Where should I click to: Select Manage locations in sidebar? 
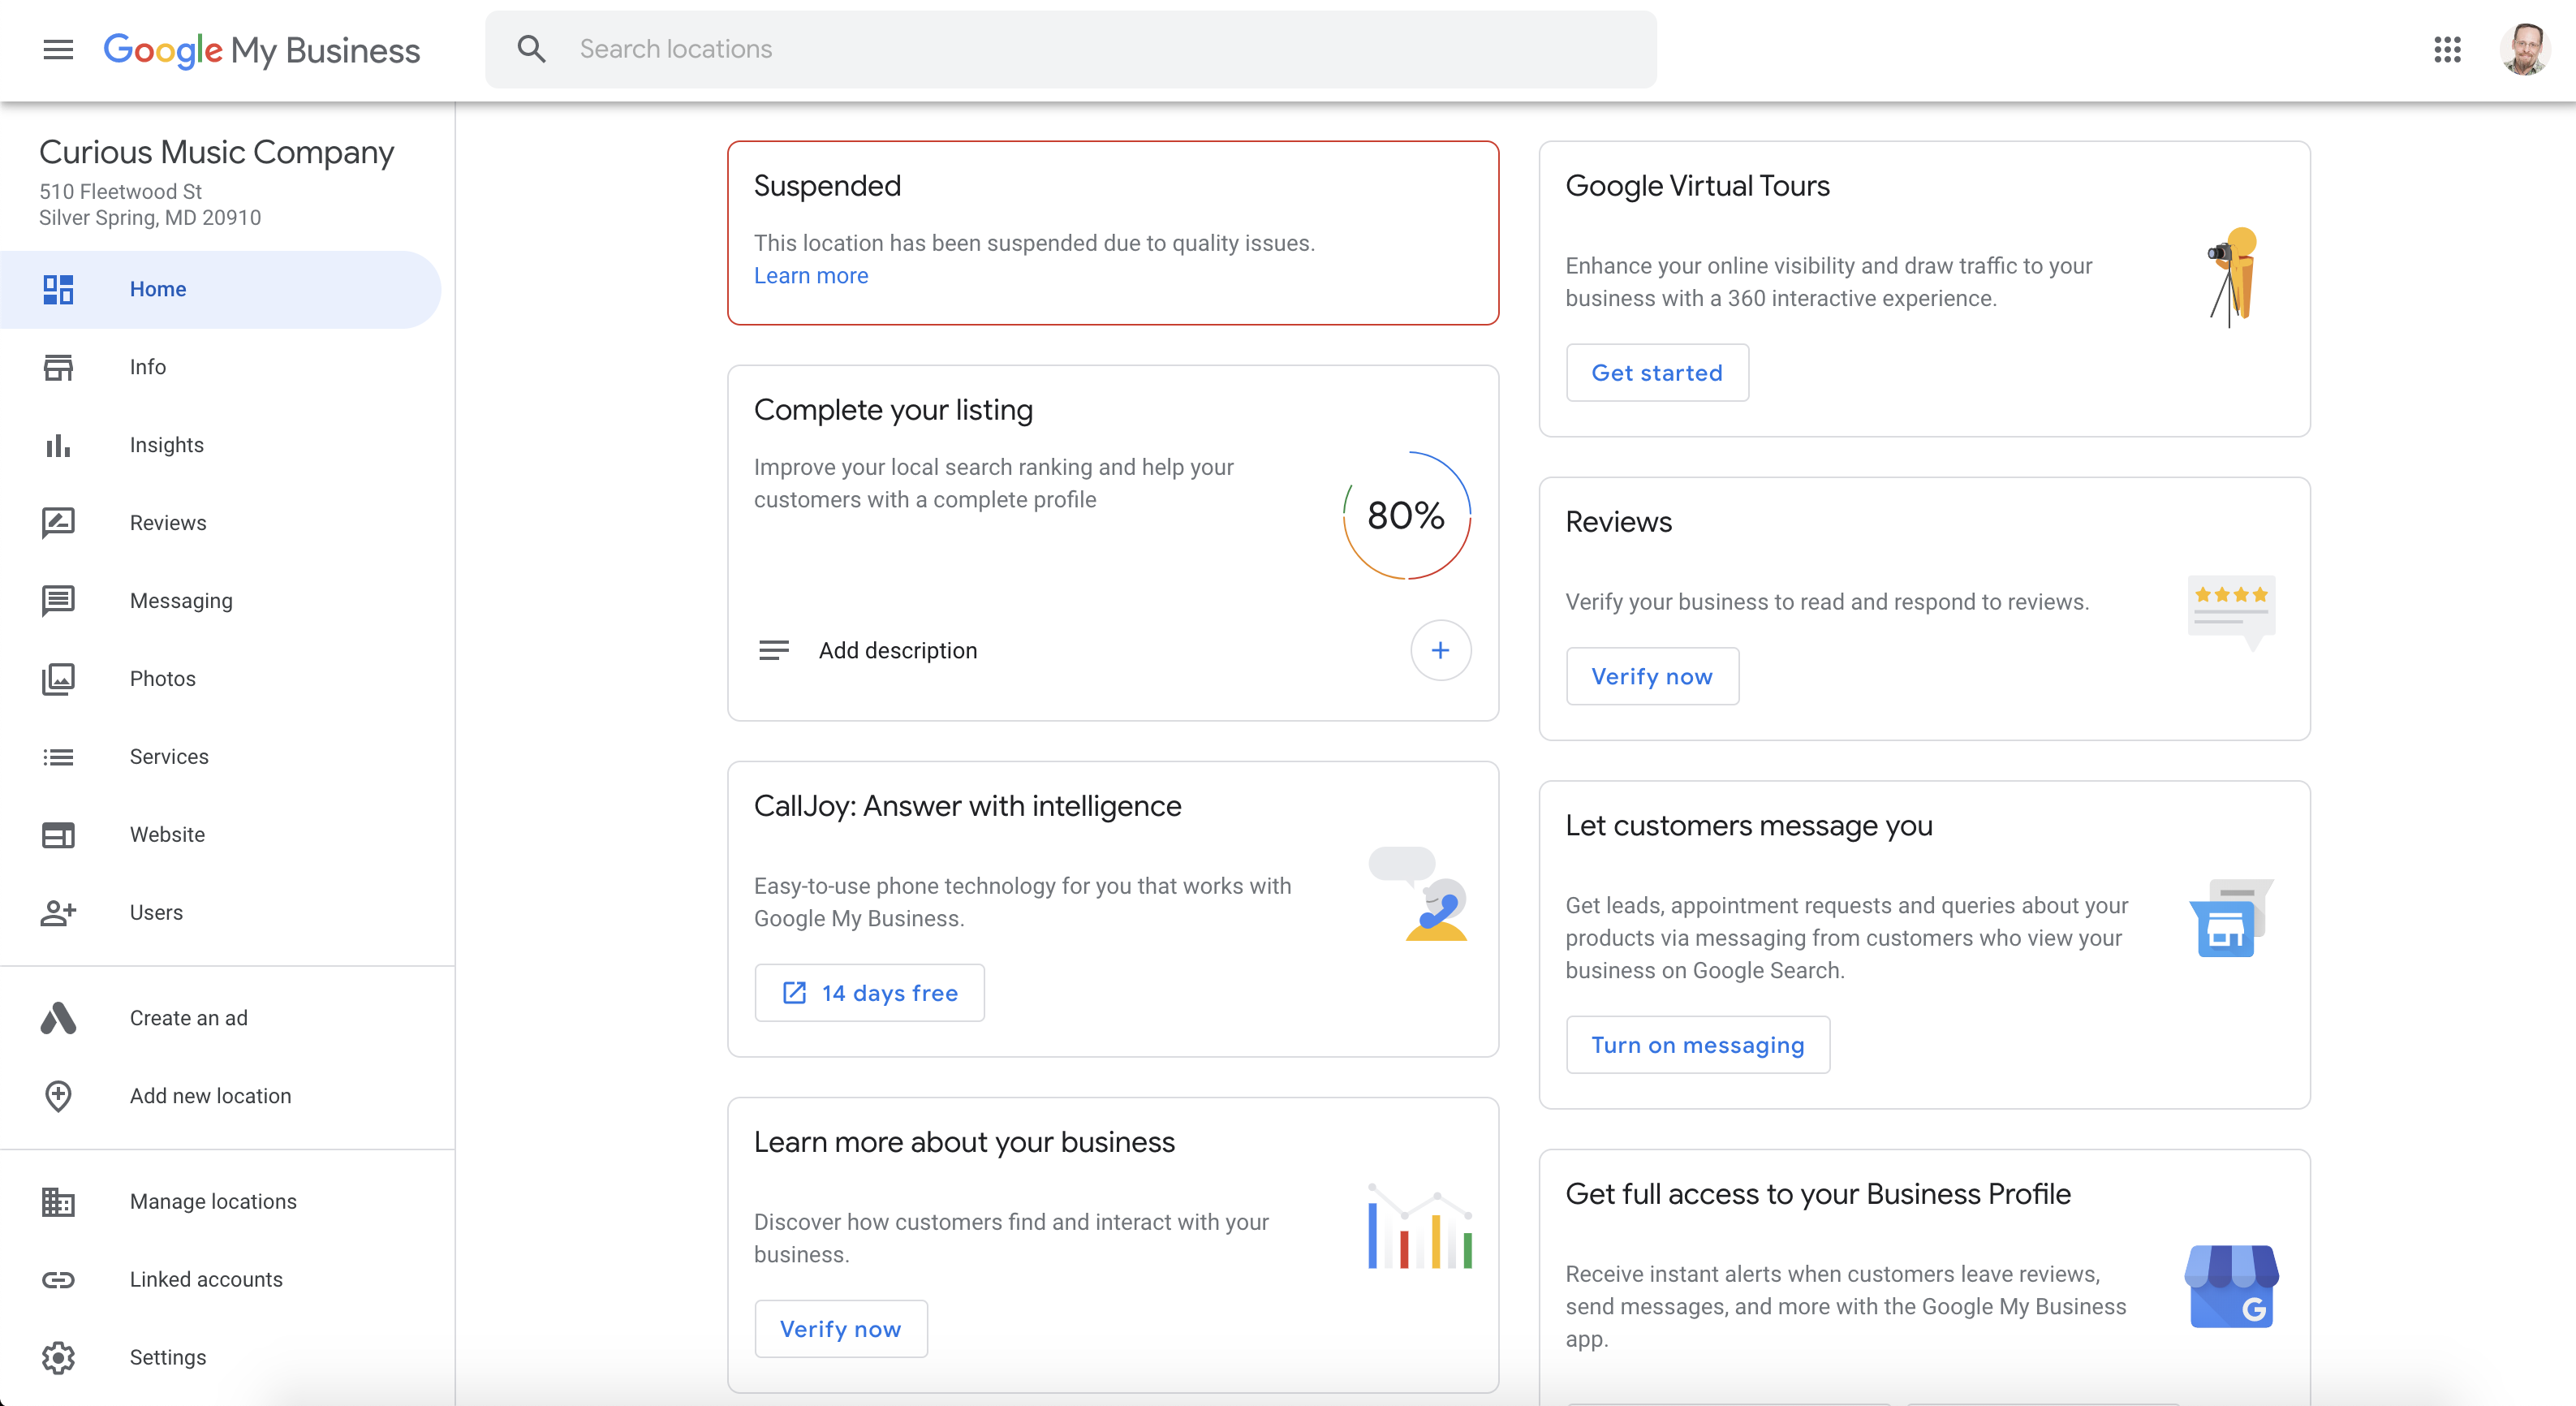coord(213,1201)
